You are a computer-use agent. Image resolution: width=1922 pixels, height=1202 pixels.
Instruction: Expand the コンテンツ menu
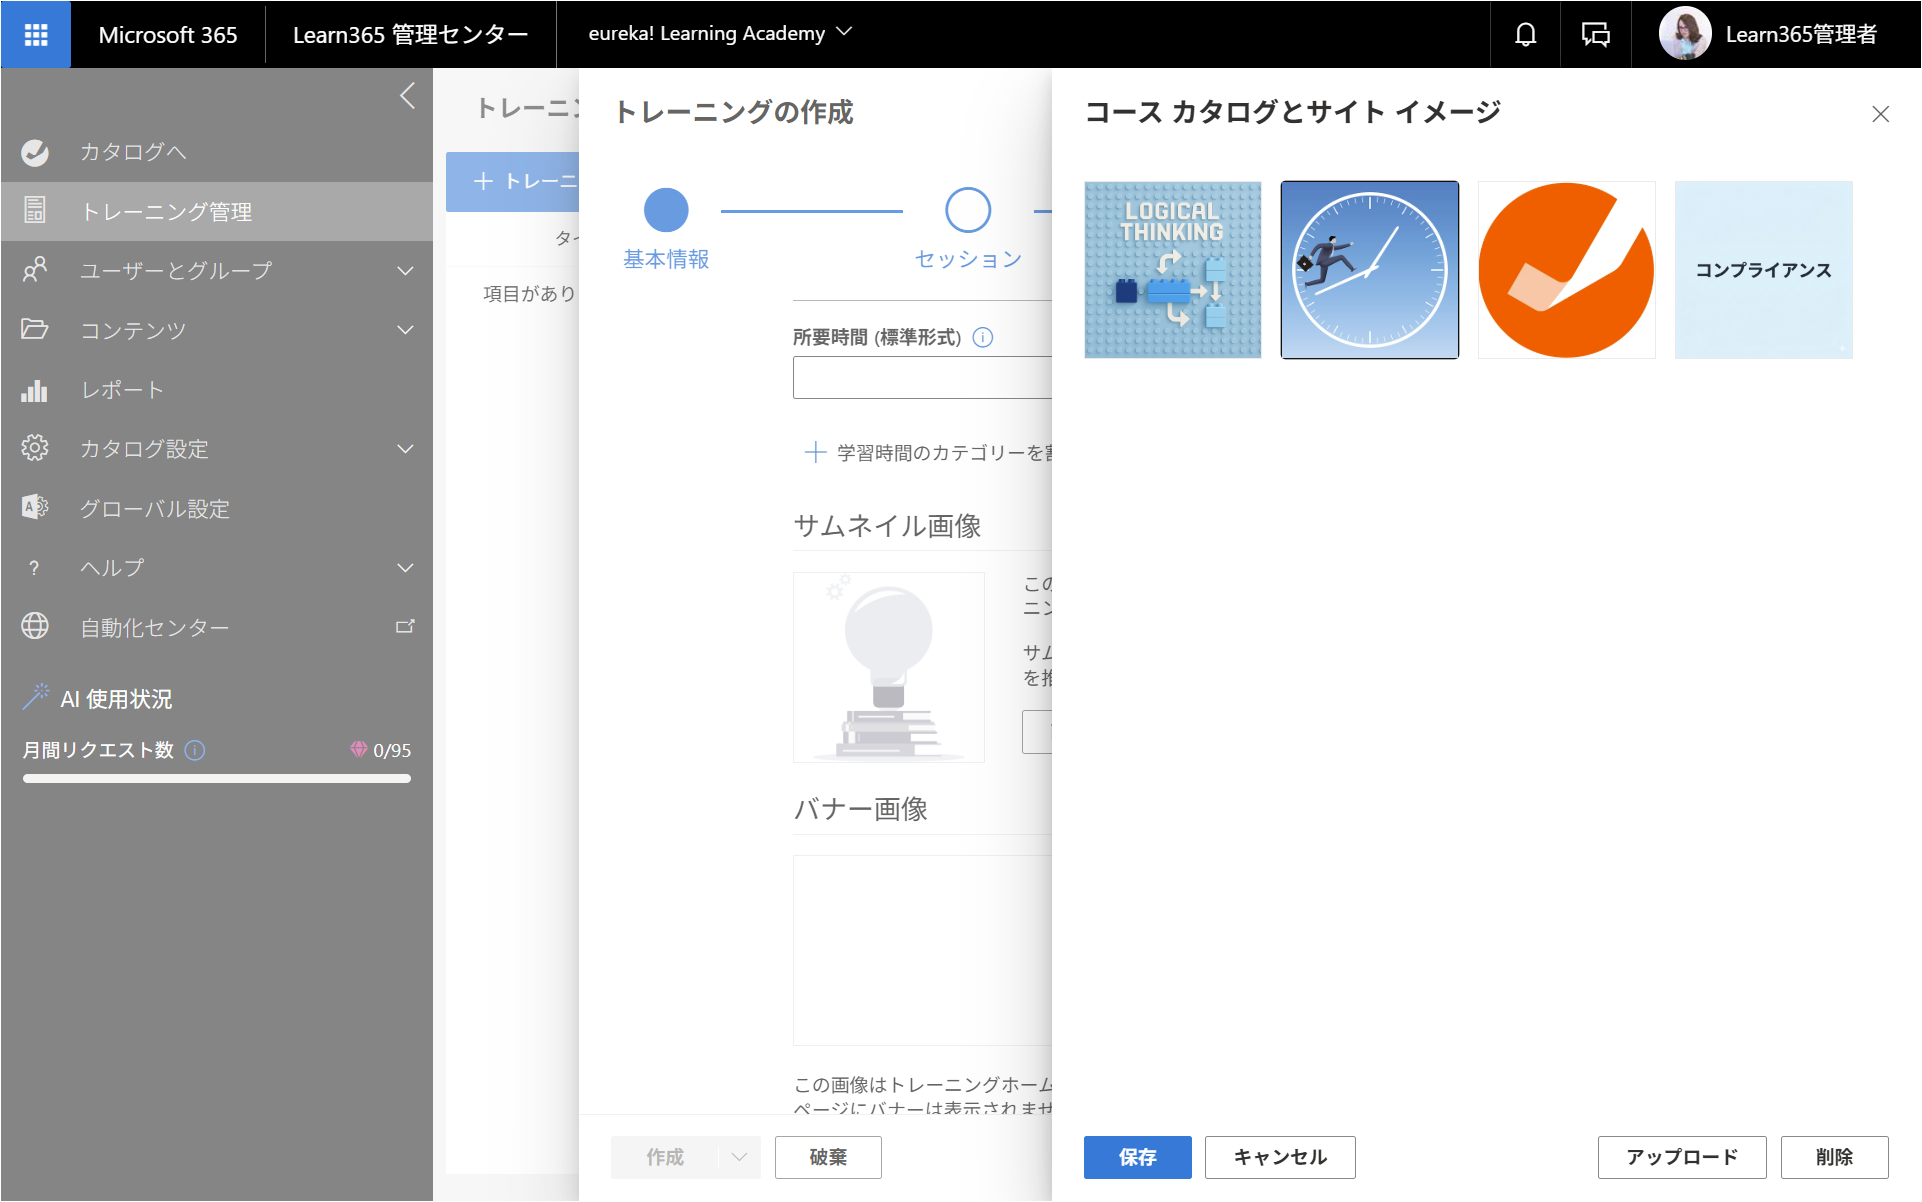405,330
